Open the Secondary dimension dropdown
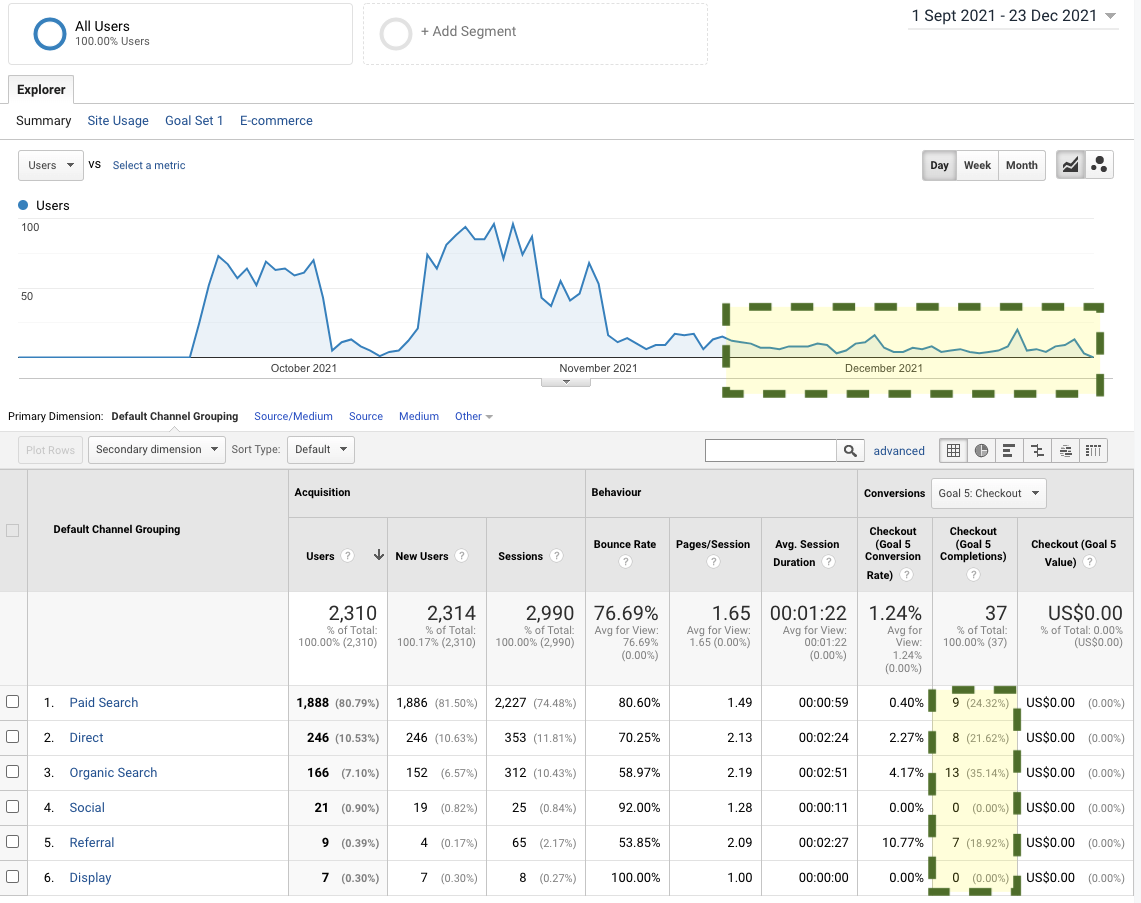Image resolution: width=1141 pixels, height=903 pixels. coord(156,450)
